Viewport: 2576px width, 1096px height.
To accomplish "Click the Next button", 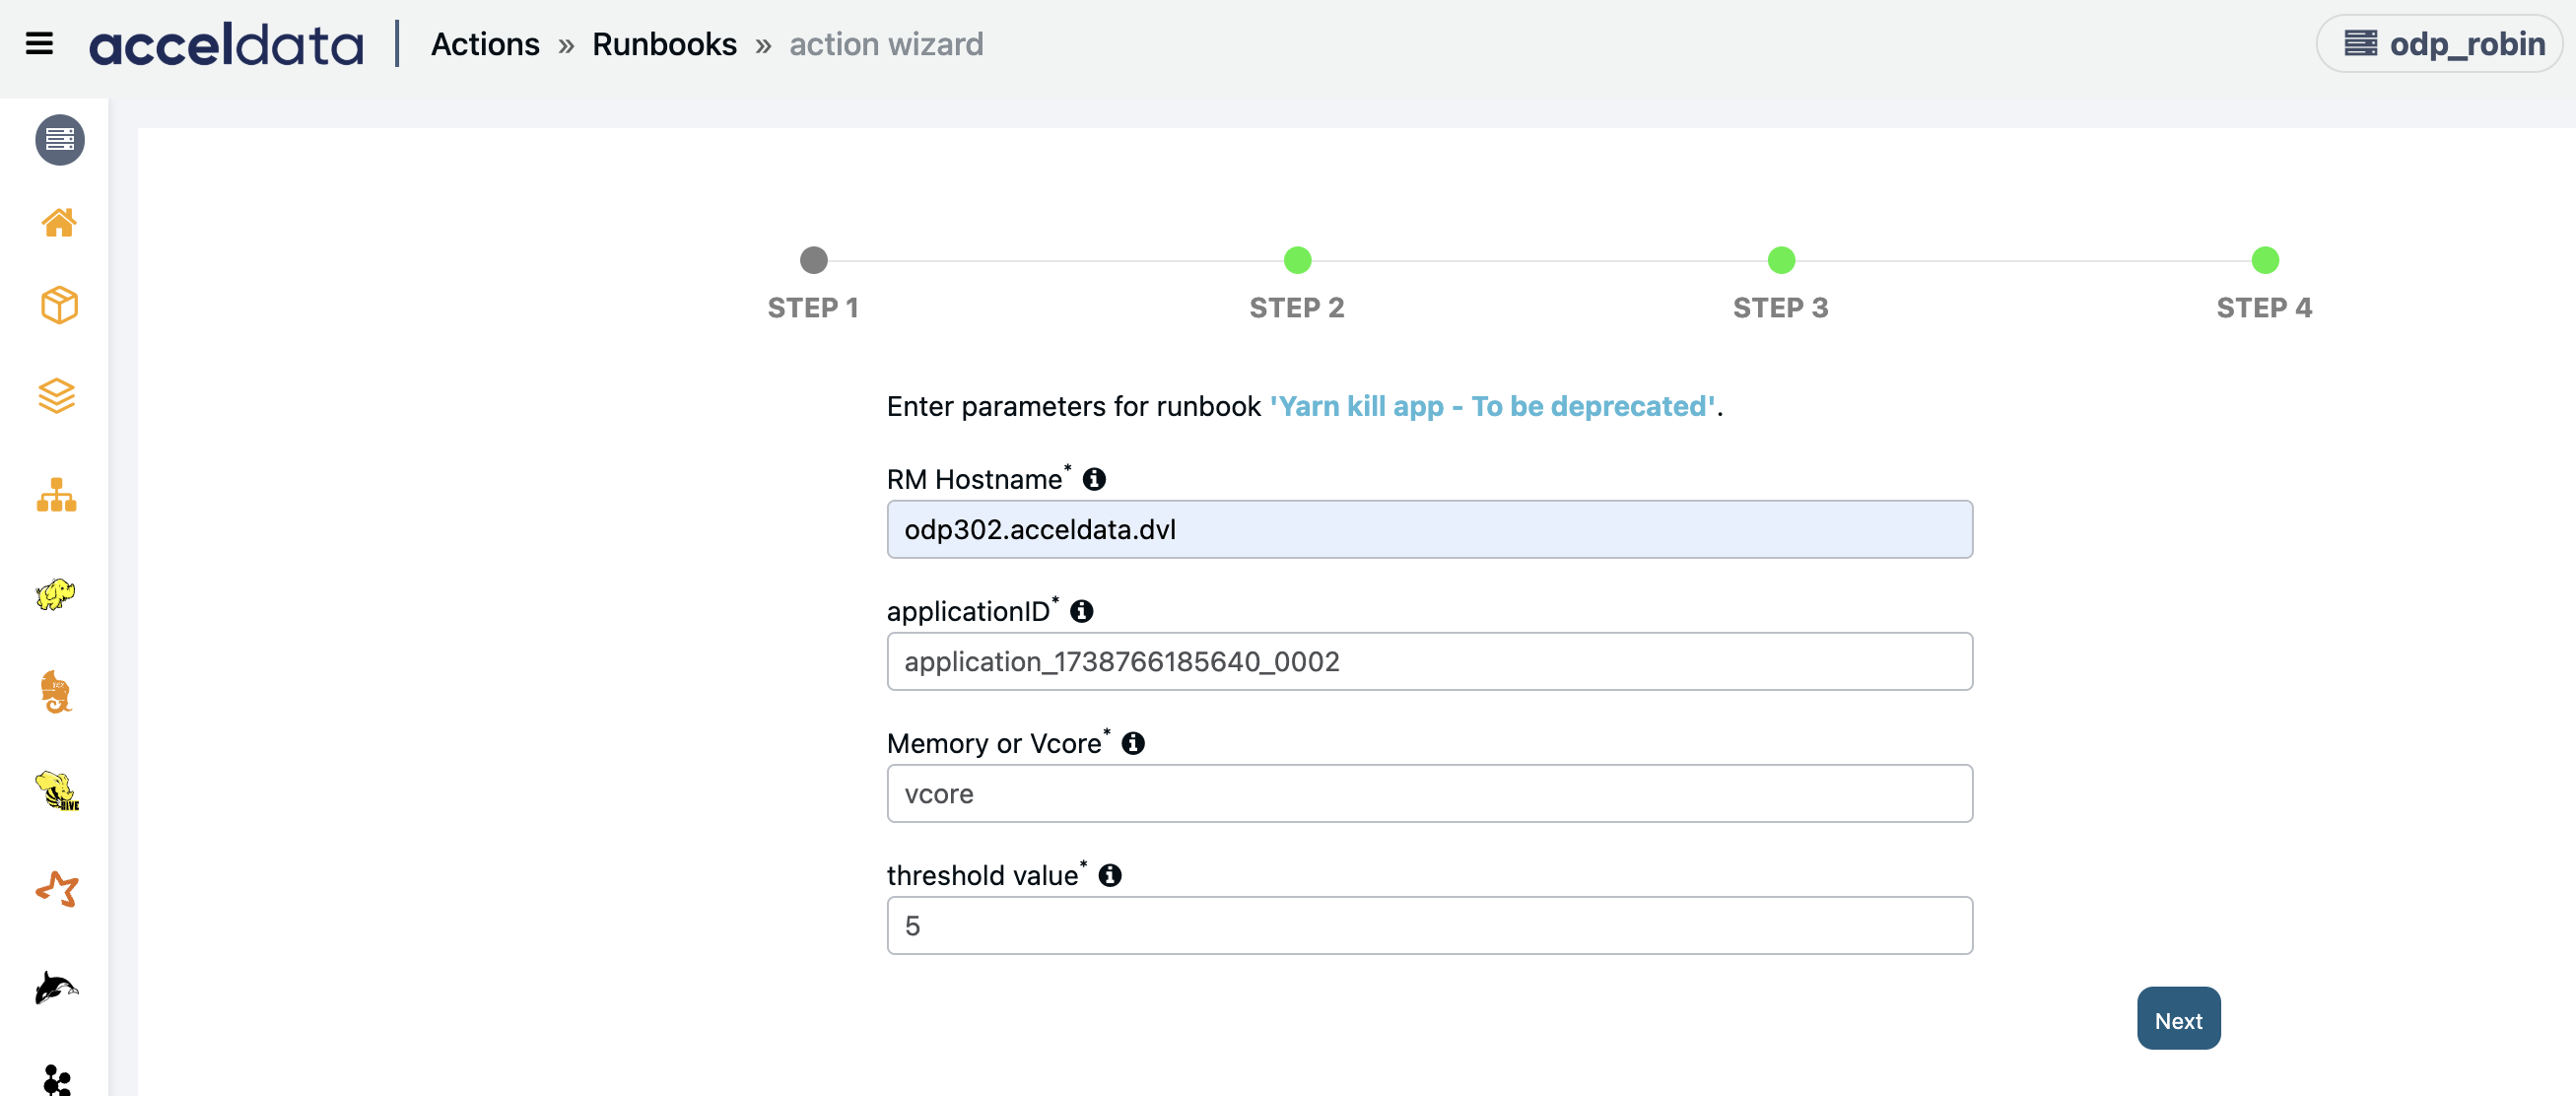I will (2178, 1019).
